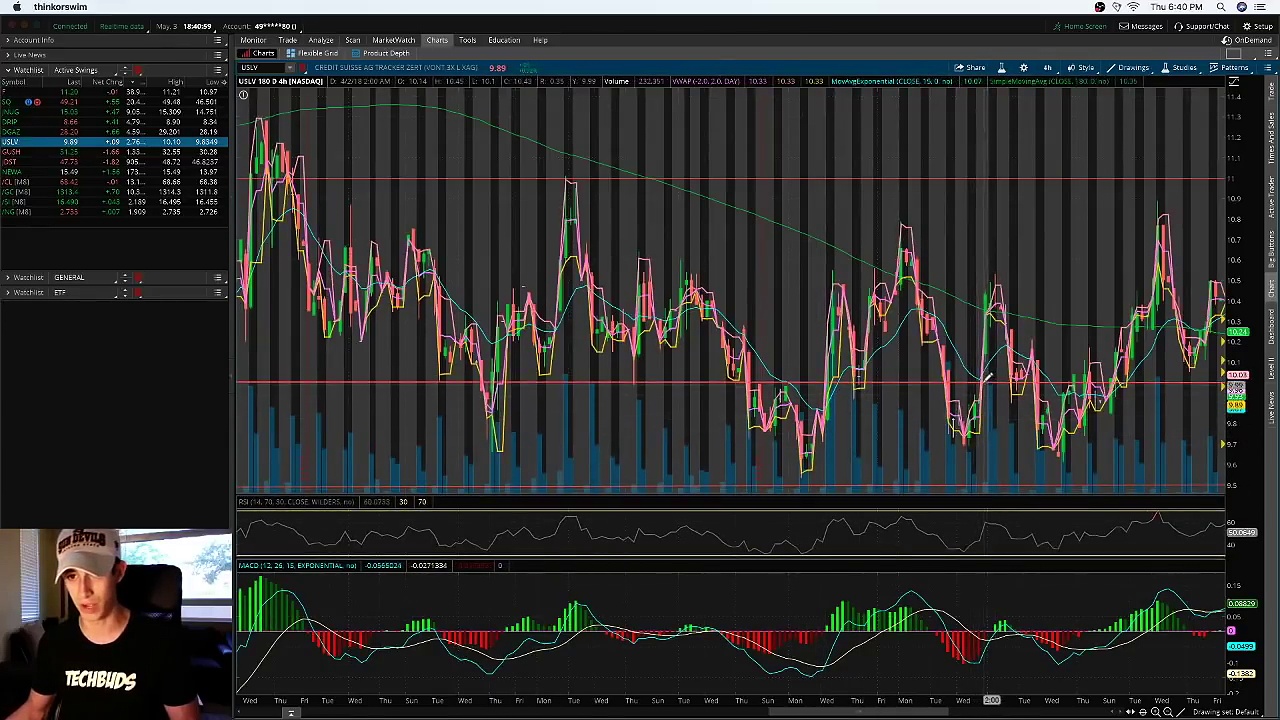Open the thinkorswim menu in the menu bar

click(x=60, y=7)
